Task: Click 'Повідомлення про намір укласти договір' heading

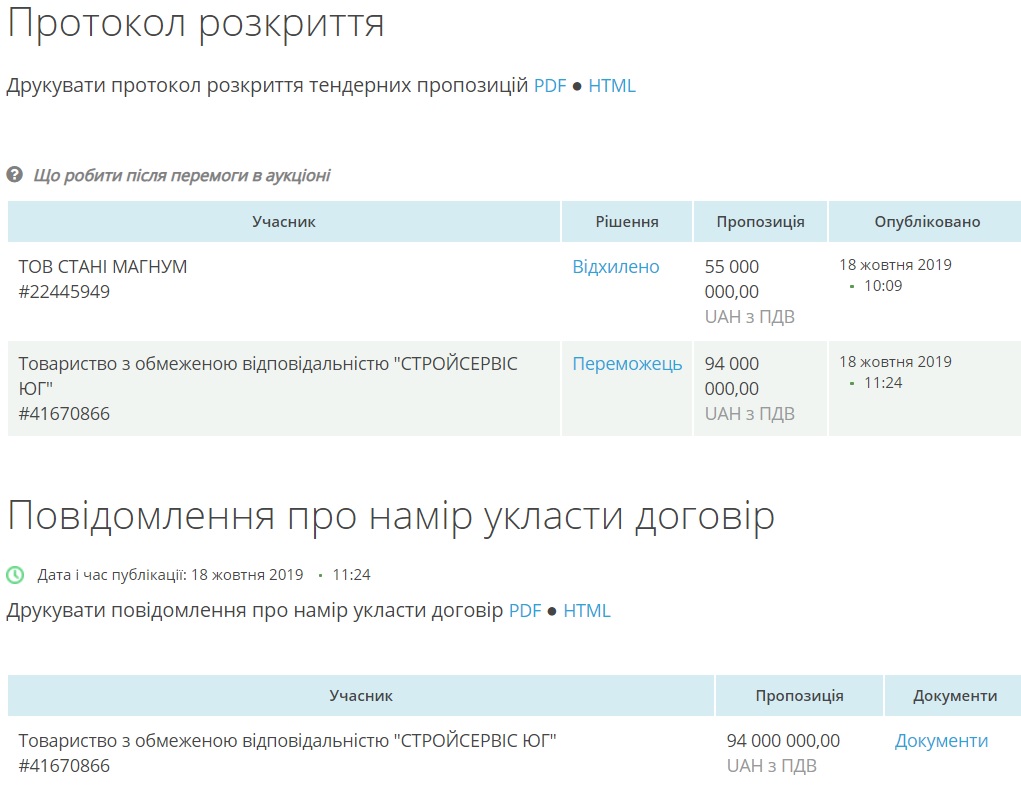Action: click(391, 517)
